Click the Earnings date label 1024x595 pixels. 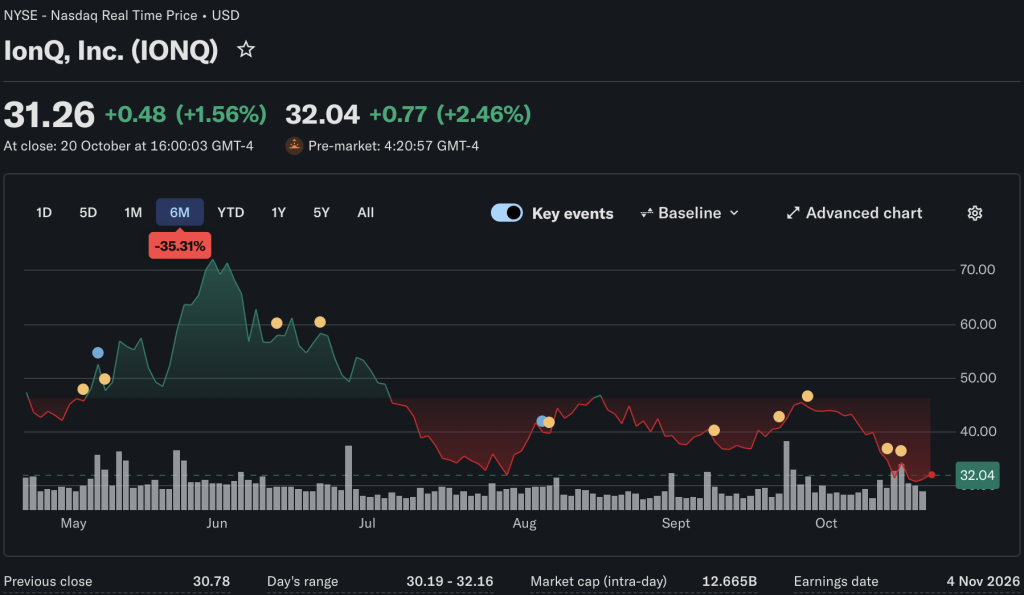pos(835,581)
